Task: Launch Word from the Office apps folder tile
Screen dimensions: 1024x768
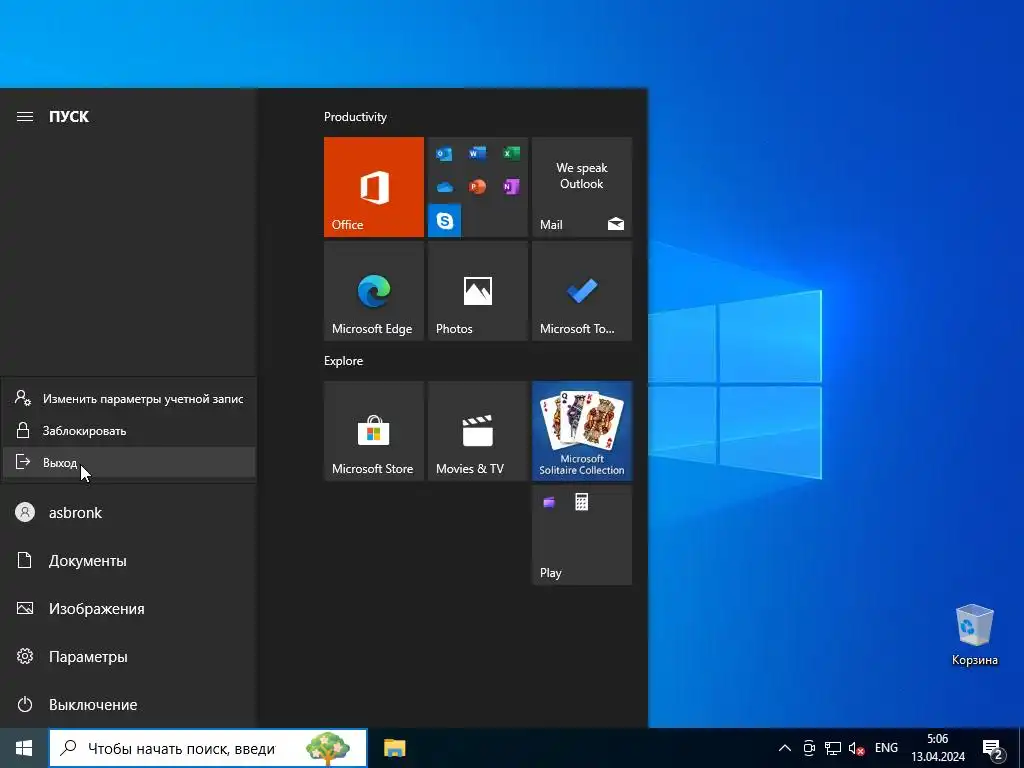Action: [477, 153]
